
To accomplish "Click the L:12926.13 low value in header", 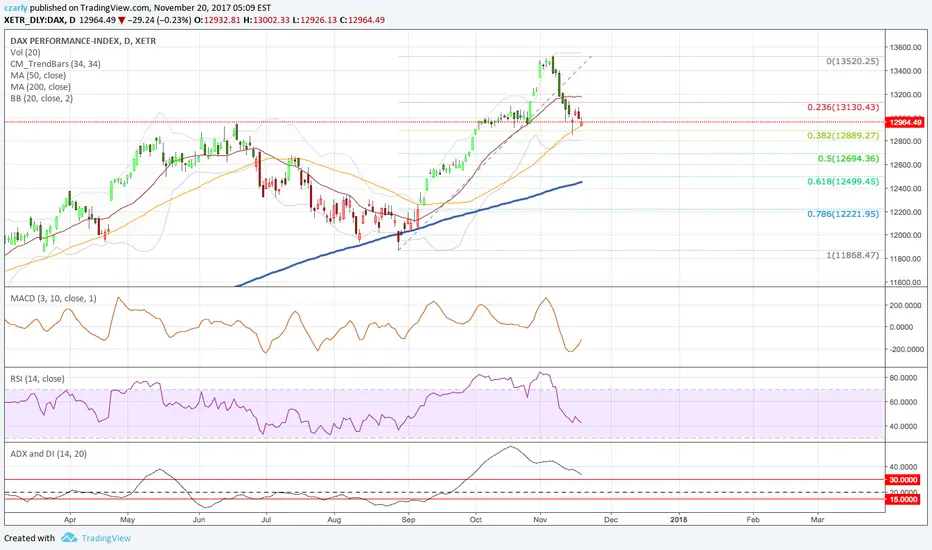I will [314, 20].
